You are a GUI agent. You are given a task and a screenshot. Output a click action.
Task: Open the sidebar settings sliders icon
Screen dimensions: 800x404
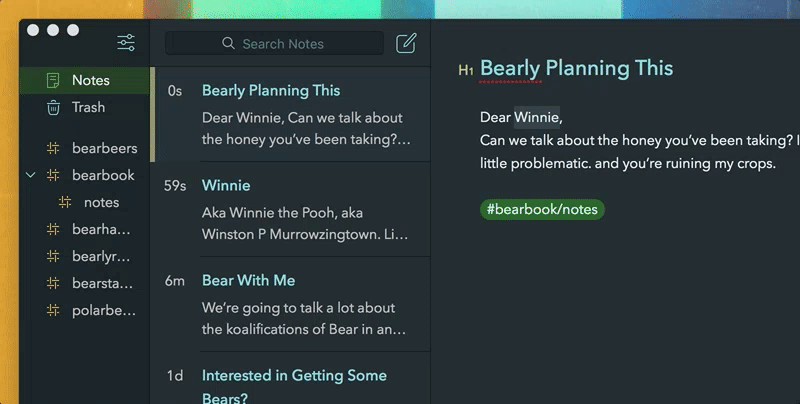[126, 42]
